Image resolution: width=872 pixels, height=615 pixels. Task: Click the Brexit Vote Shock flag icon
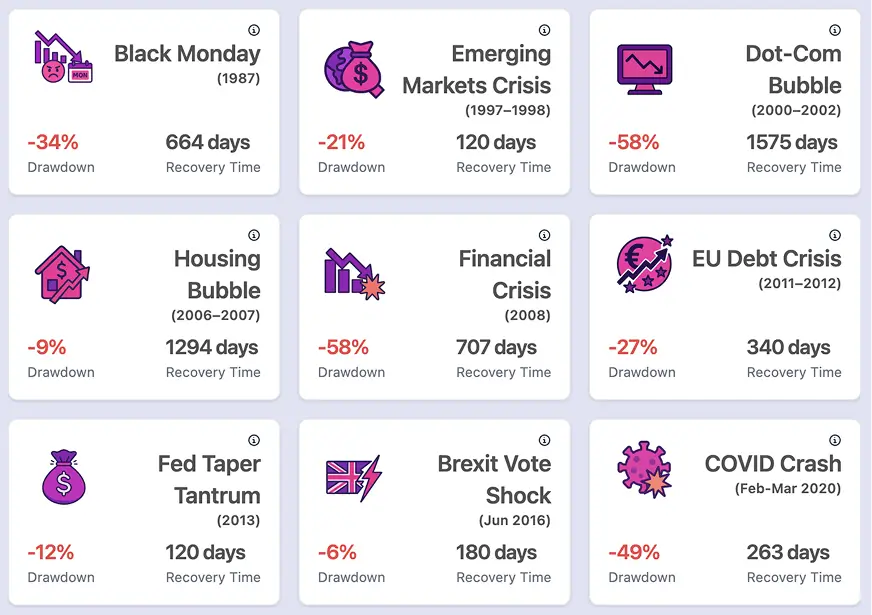click(353, 478)
